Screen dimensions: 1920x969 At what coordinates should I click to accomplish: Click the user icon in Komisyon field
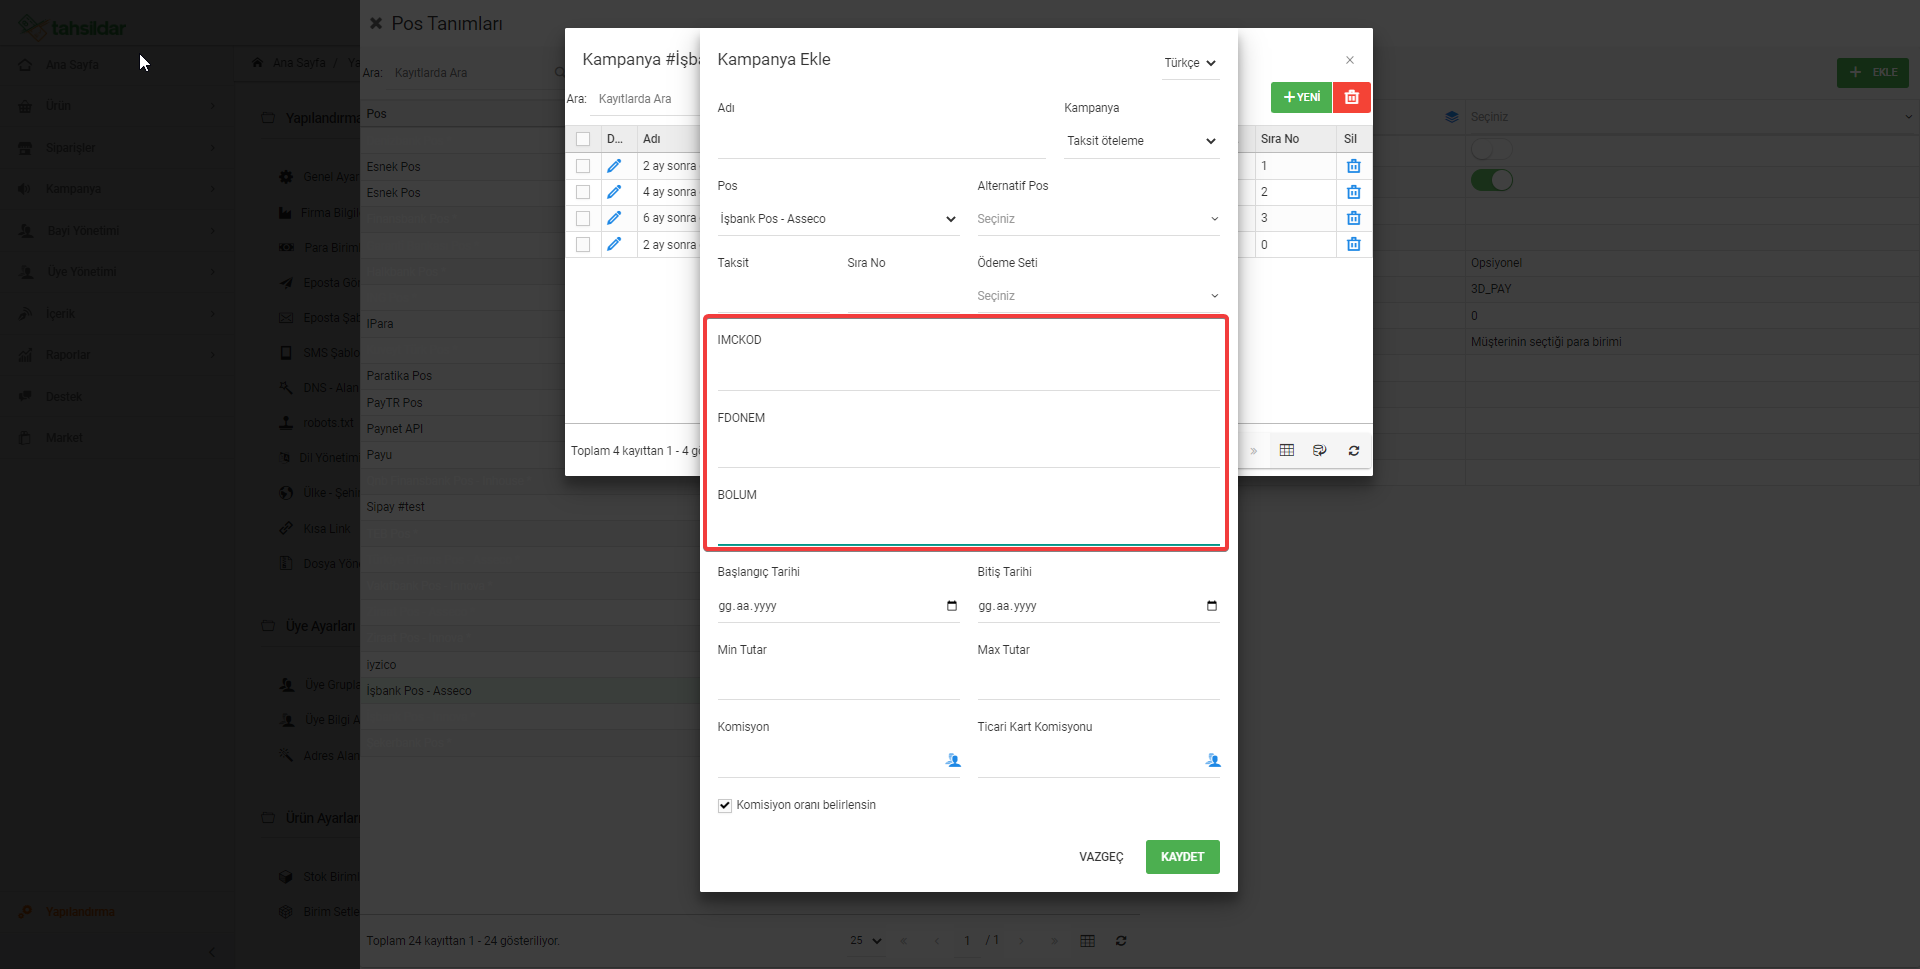click(x=953, y=761)
